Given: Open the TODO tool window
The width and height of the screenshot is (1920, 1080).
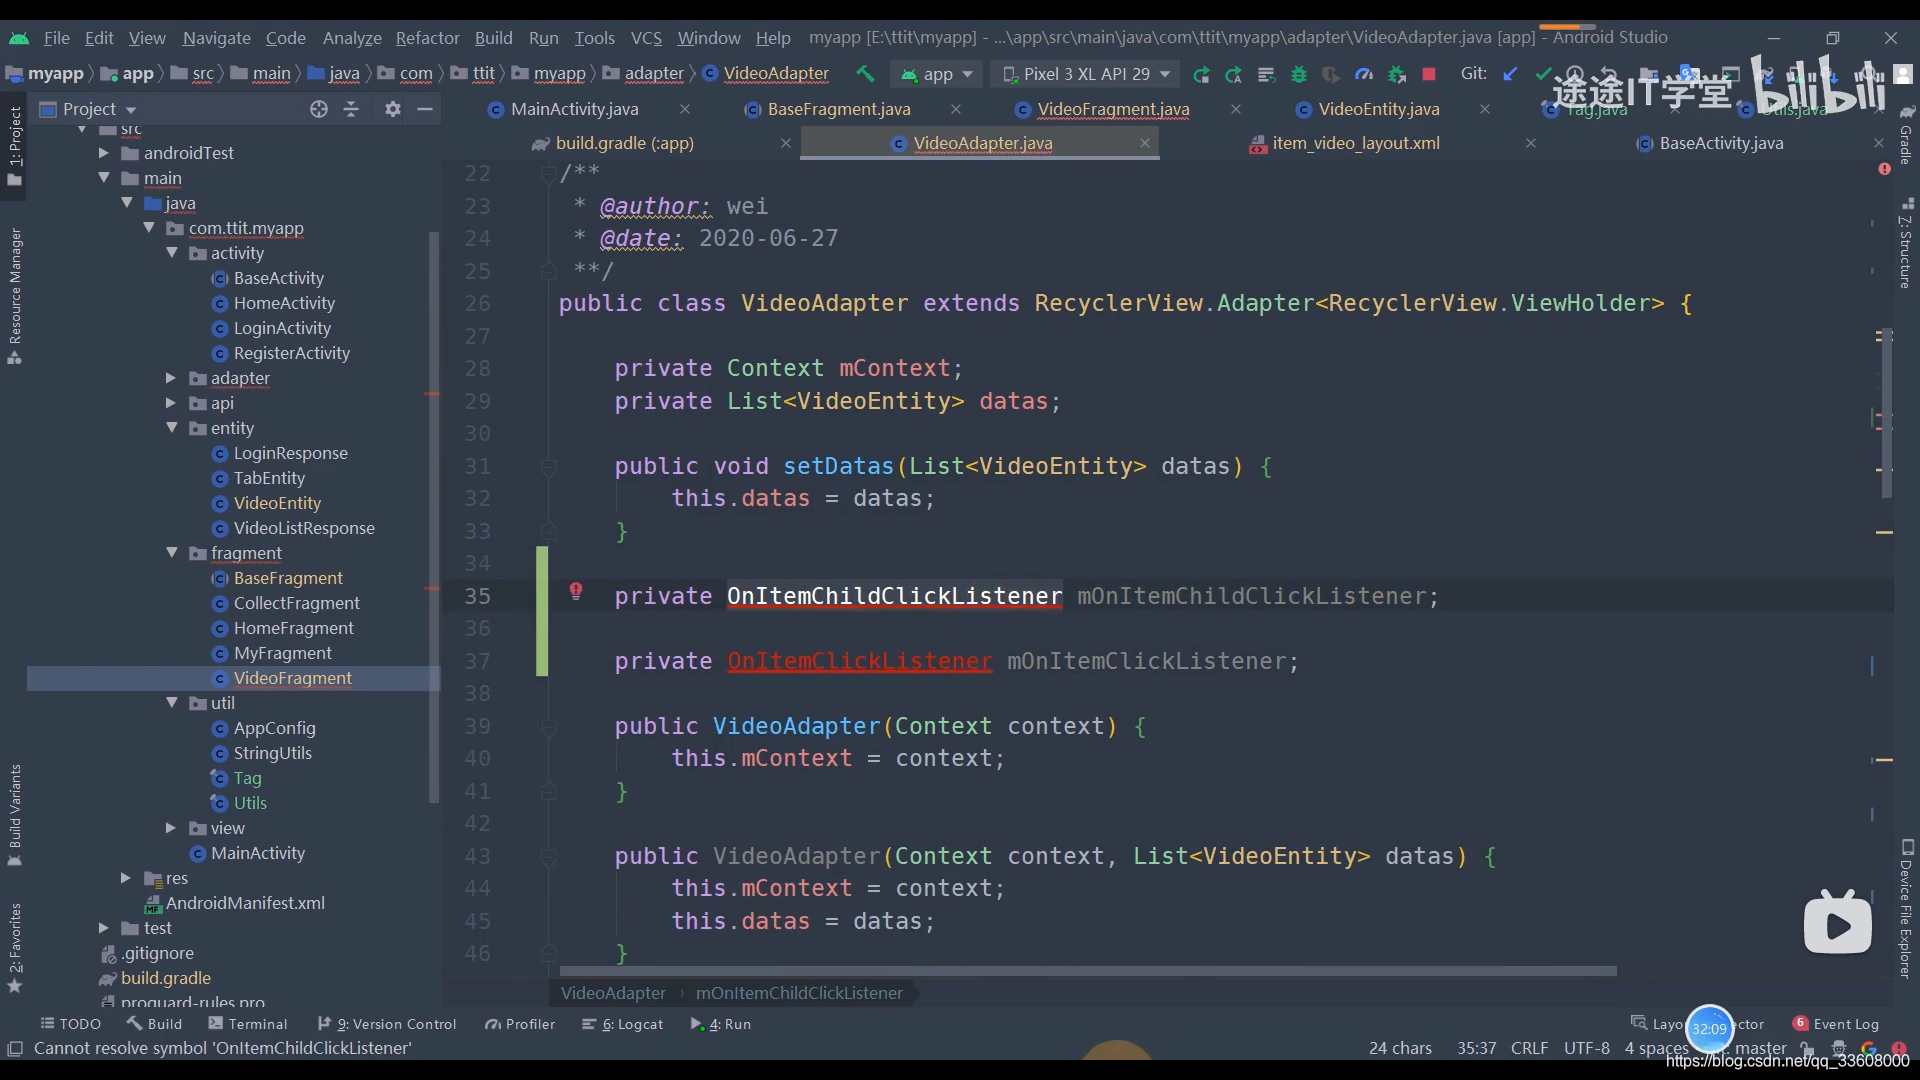Looking at the screenshot, I should point(71,1024).
